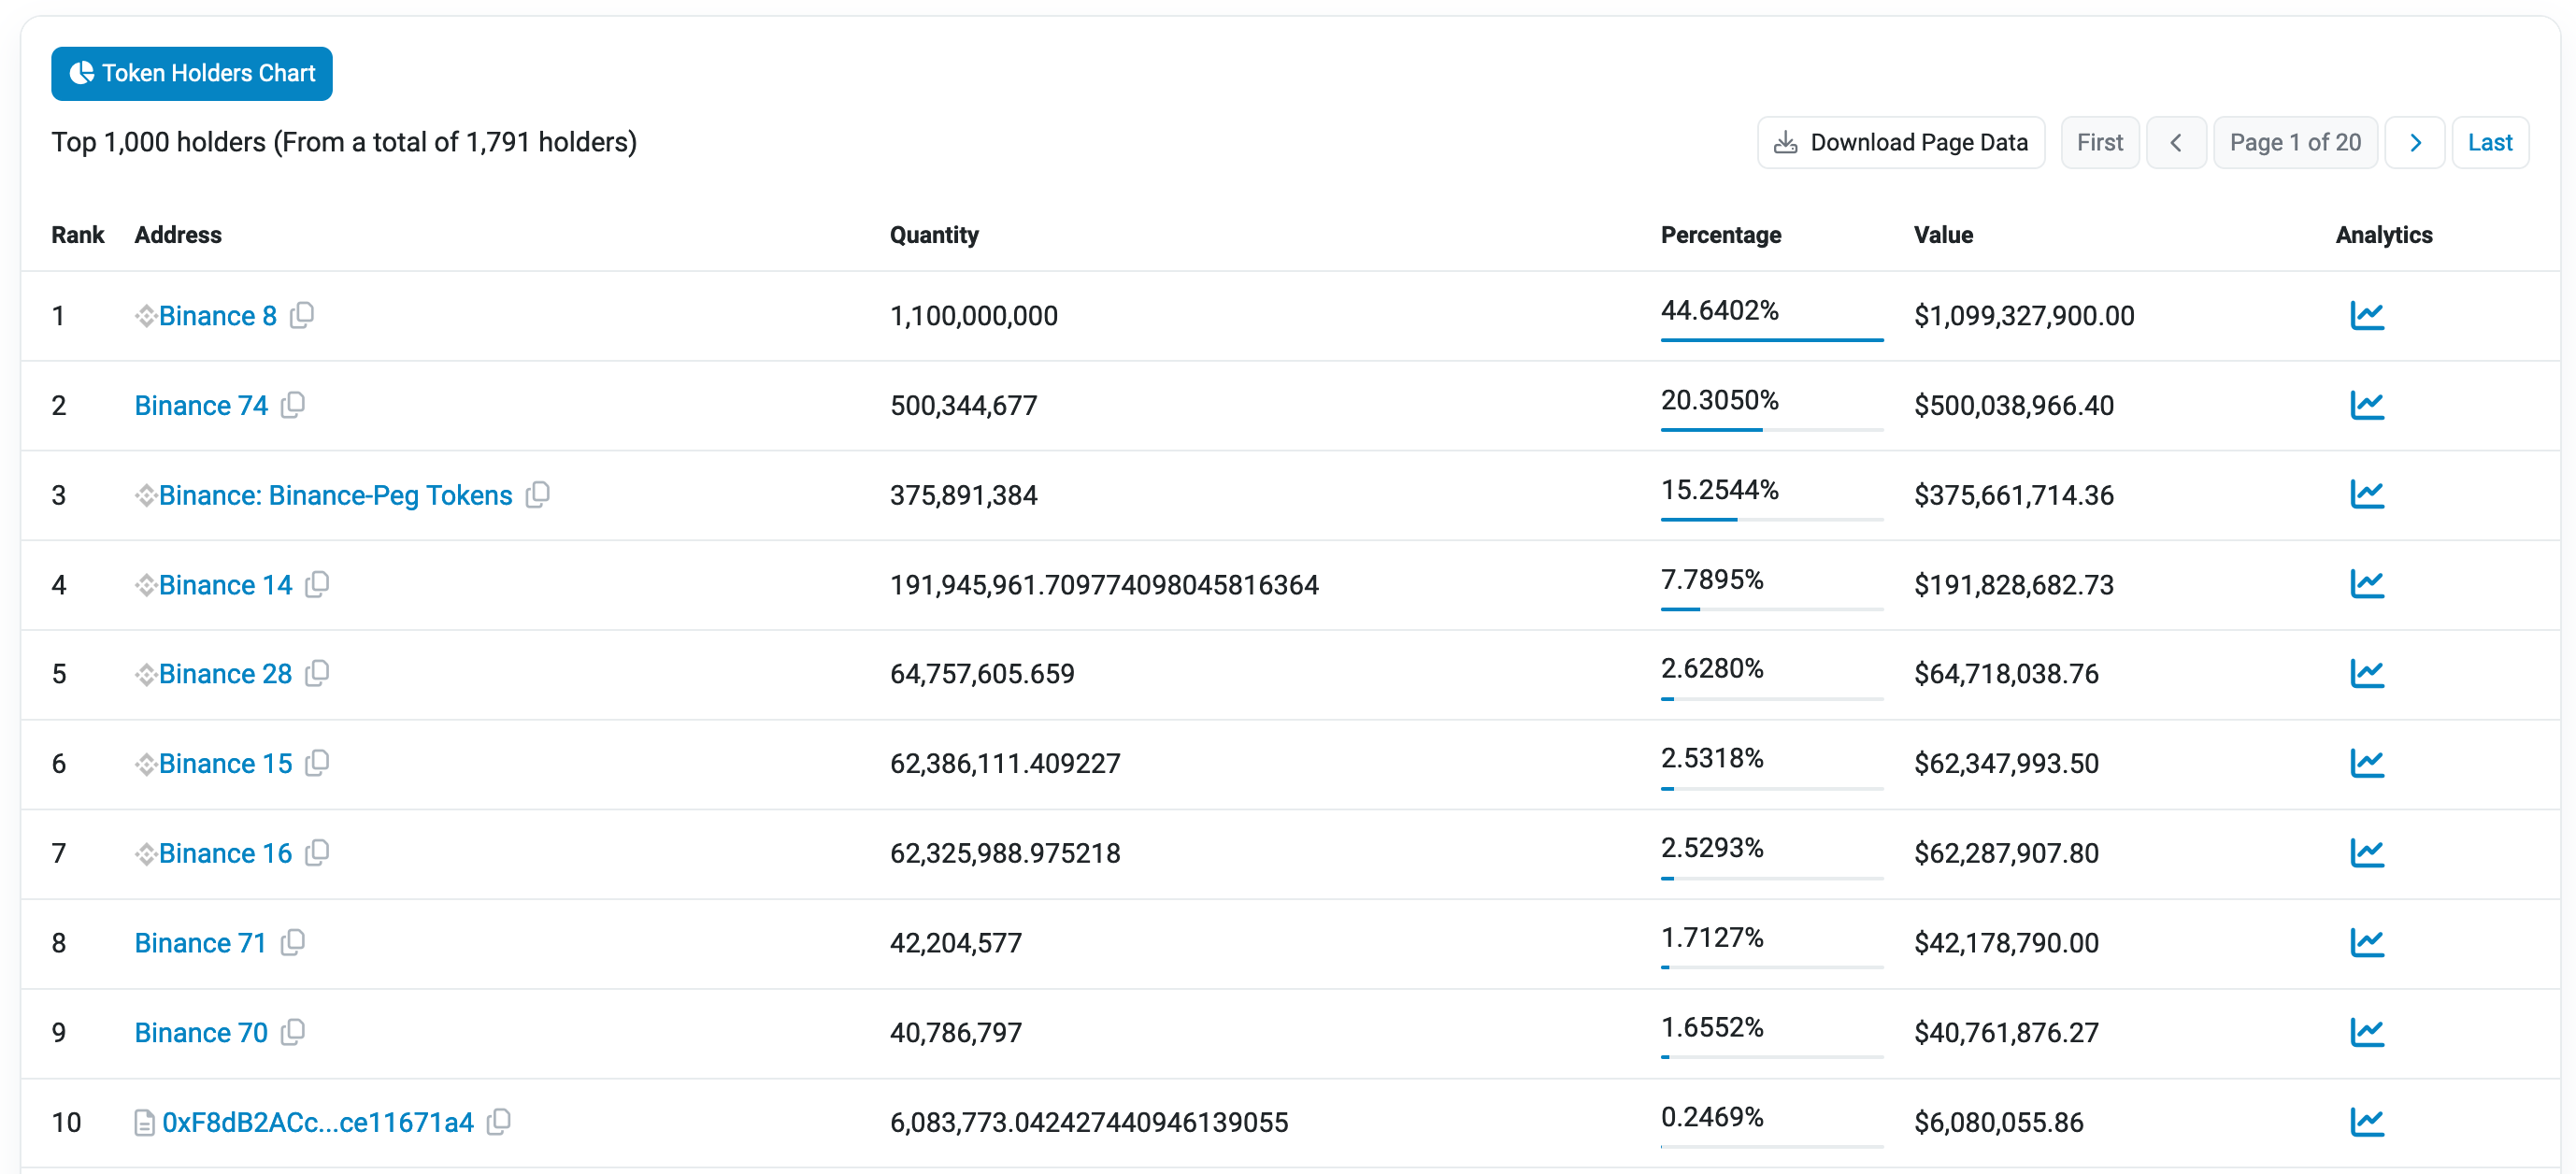Click the Analytics column header
Screen dimensions: 2576x1174
click(x=2383, y=235)
